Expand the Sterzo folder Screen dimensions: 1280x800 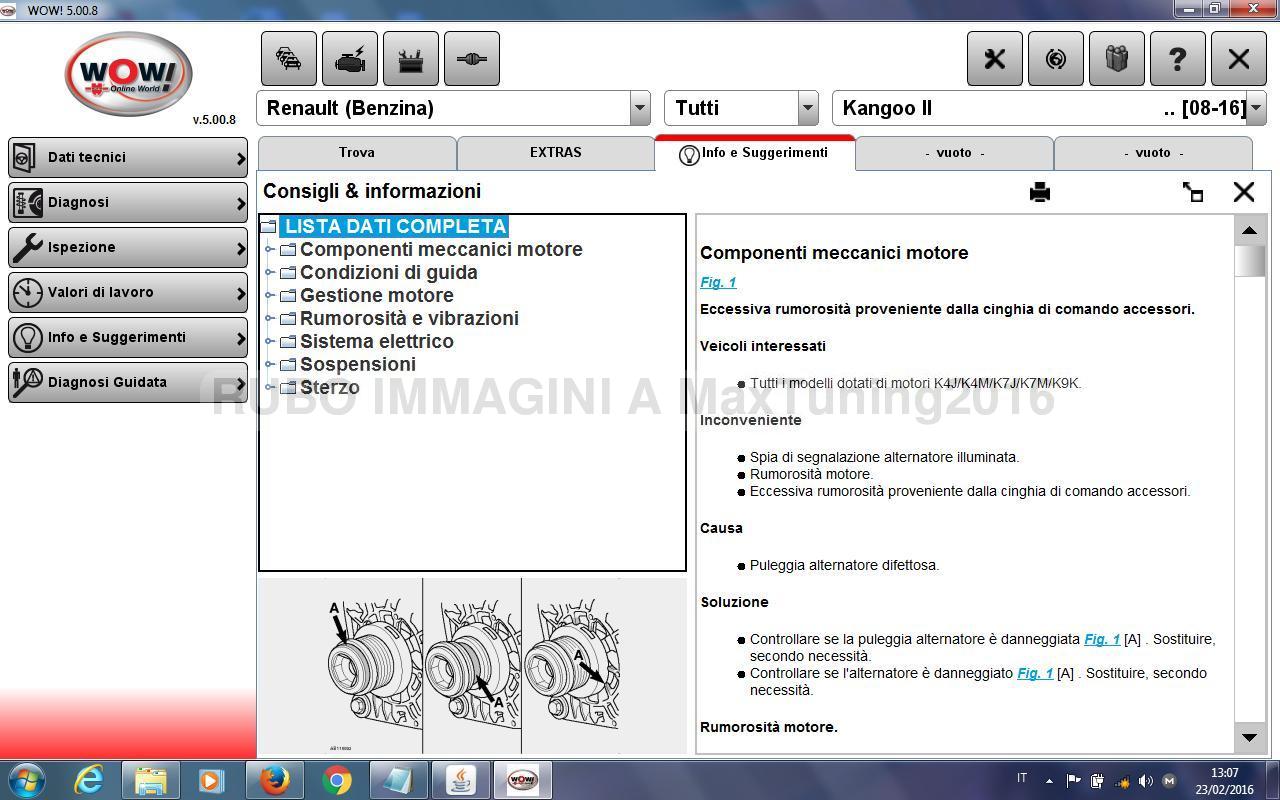point(269,388)
